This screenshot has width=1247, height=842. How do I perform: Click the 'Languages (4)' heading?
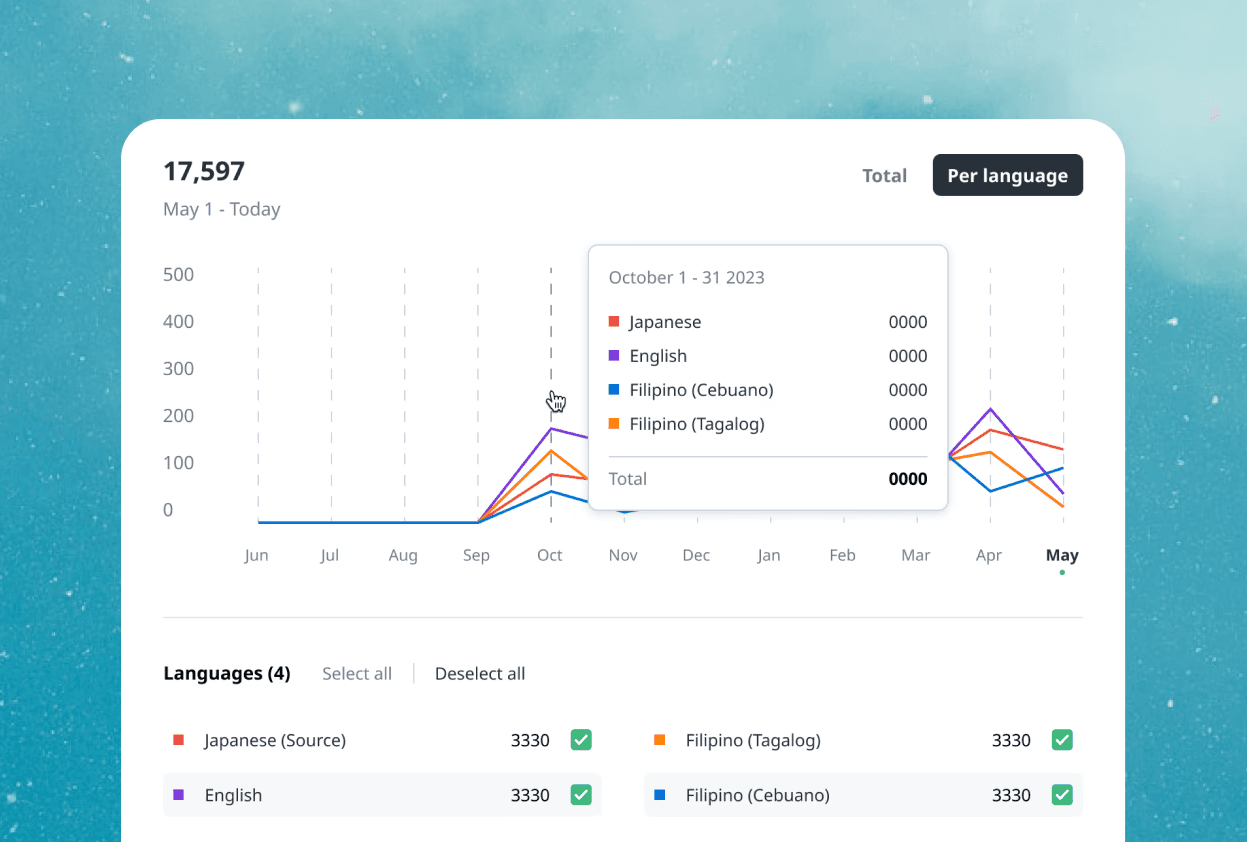(227, 674)
